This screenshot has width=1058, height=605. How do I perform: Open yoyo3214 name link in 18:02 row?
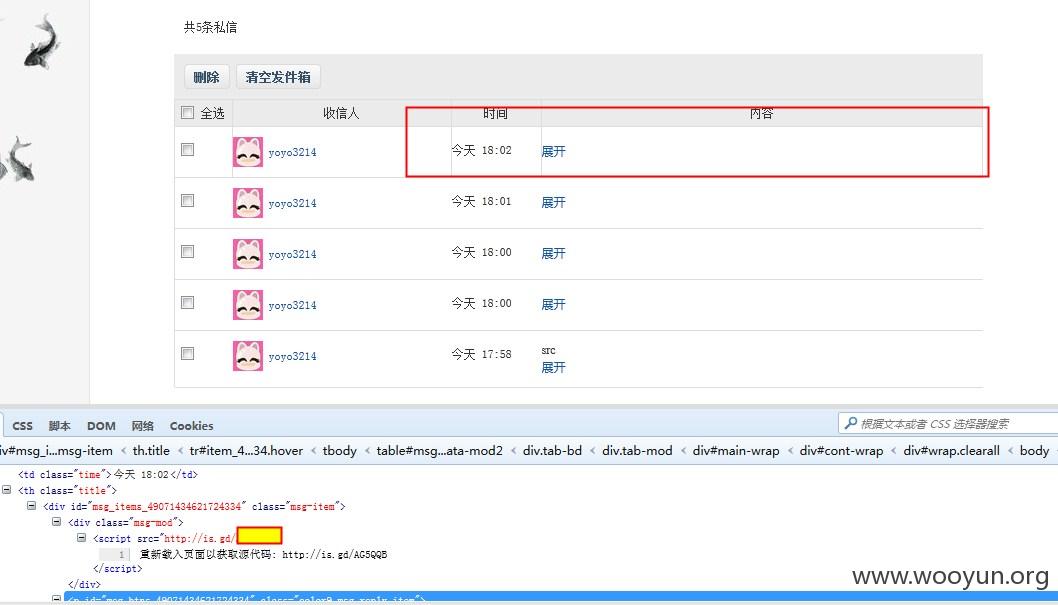pyautogui.click(x=292, y=152)
